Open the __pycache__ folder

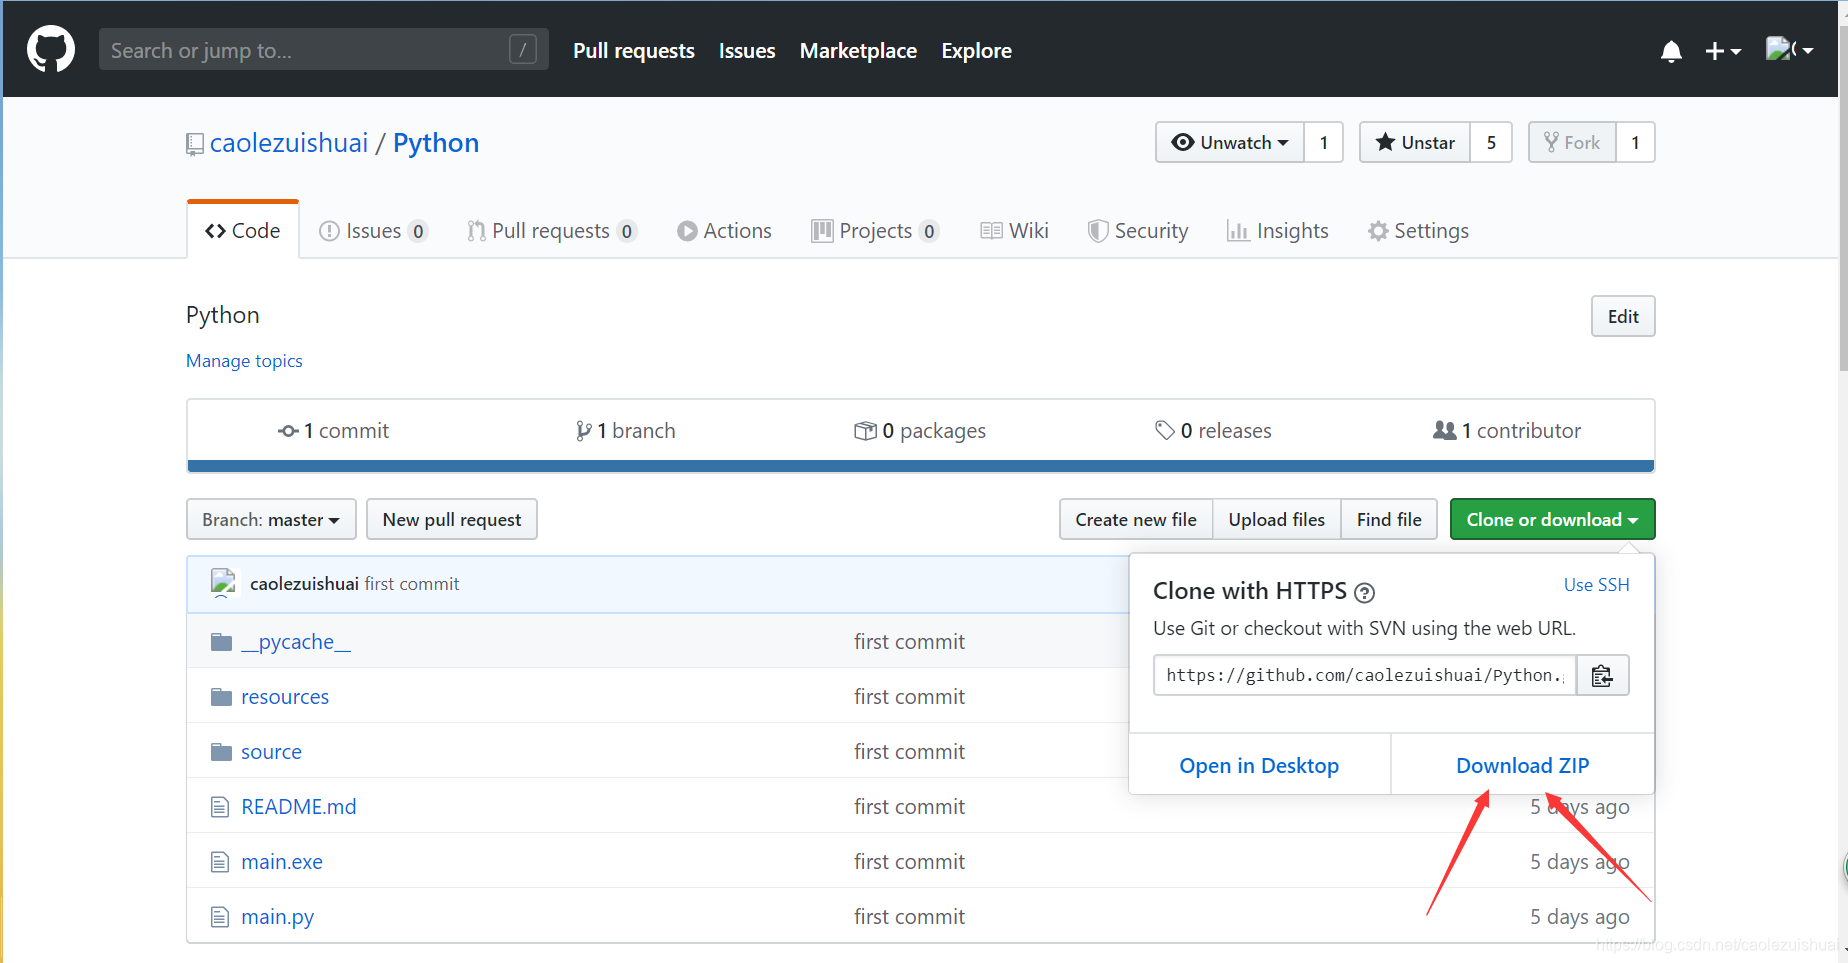pyautogui.click(x=296, y=642)
